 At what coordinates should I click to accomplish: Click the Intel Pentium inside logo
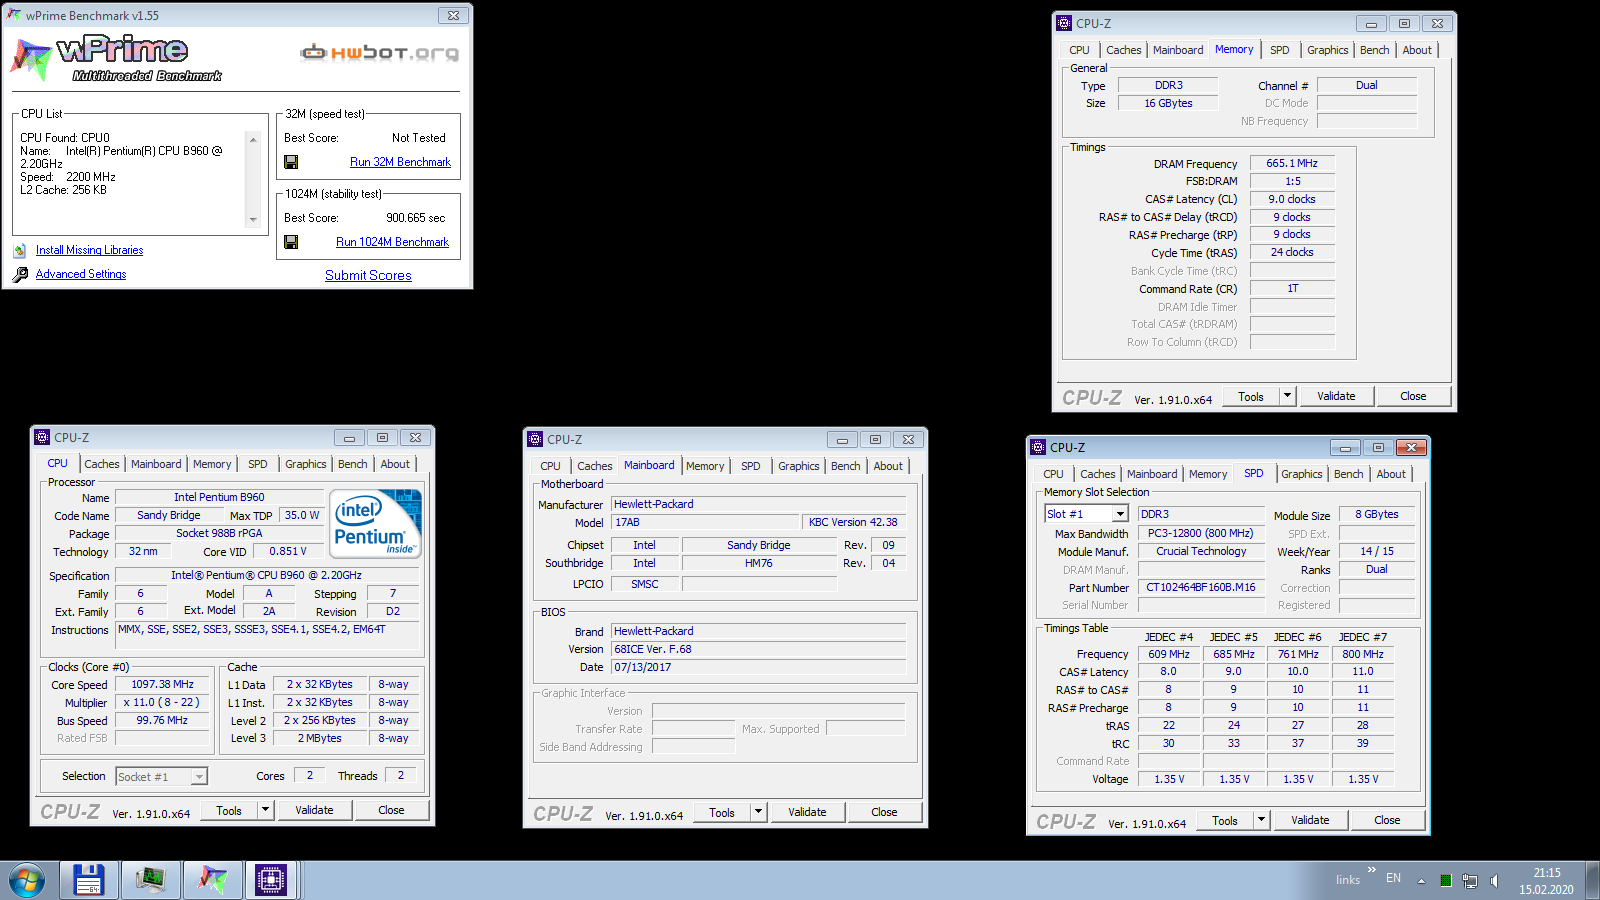[x=375, y=524]
